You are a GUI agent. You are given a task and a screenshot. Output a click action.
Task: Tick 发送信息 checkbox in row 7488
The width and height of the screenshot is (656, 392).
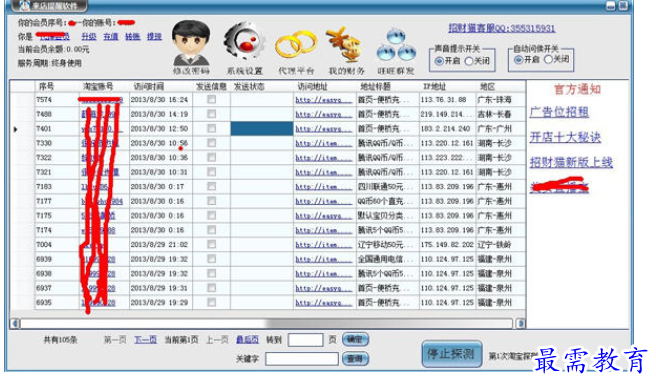[x=212, y=114]
